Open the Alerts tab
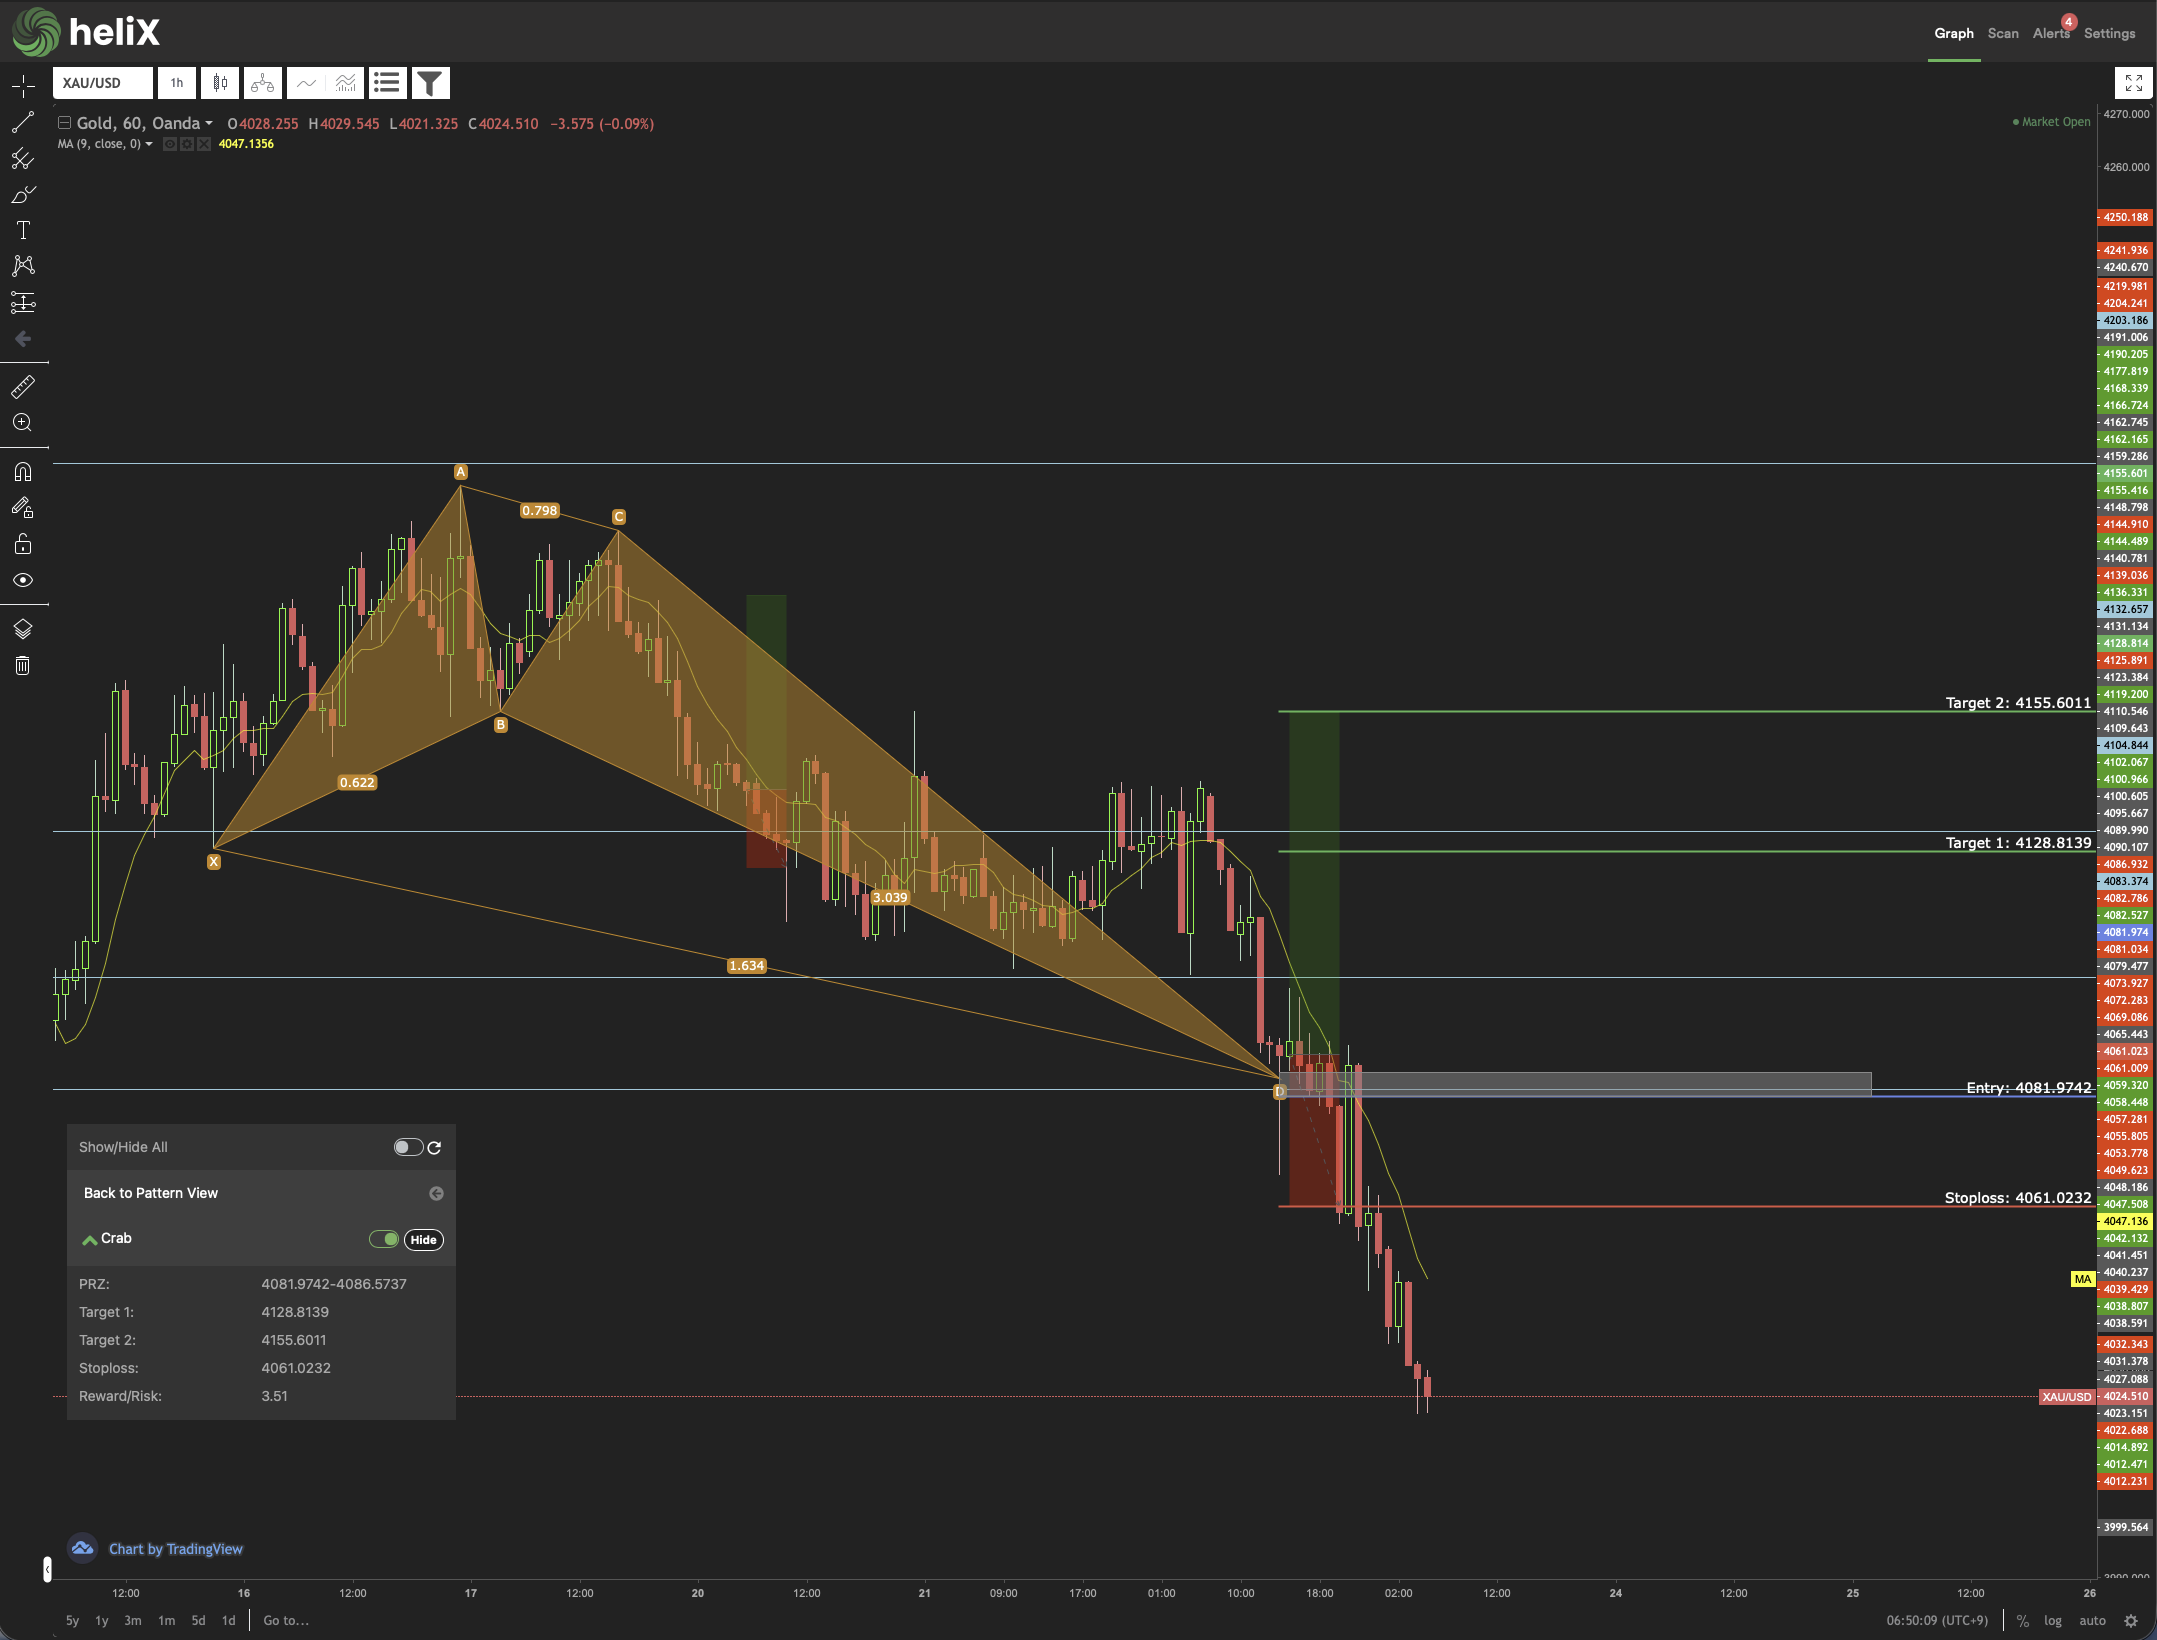This screenshot has height=1640, width=2157. click(2051, 34)
